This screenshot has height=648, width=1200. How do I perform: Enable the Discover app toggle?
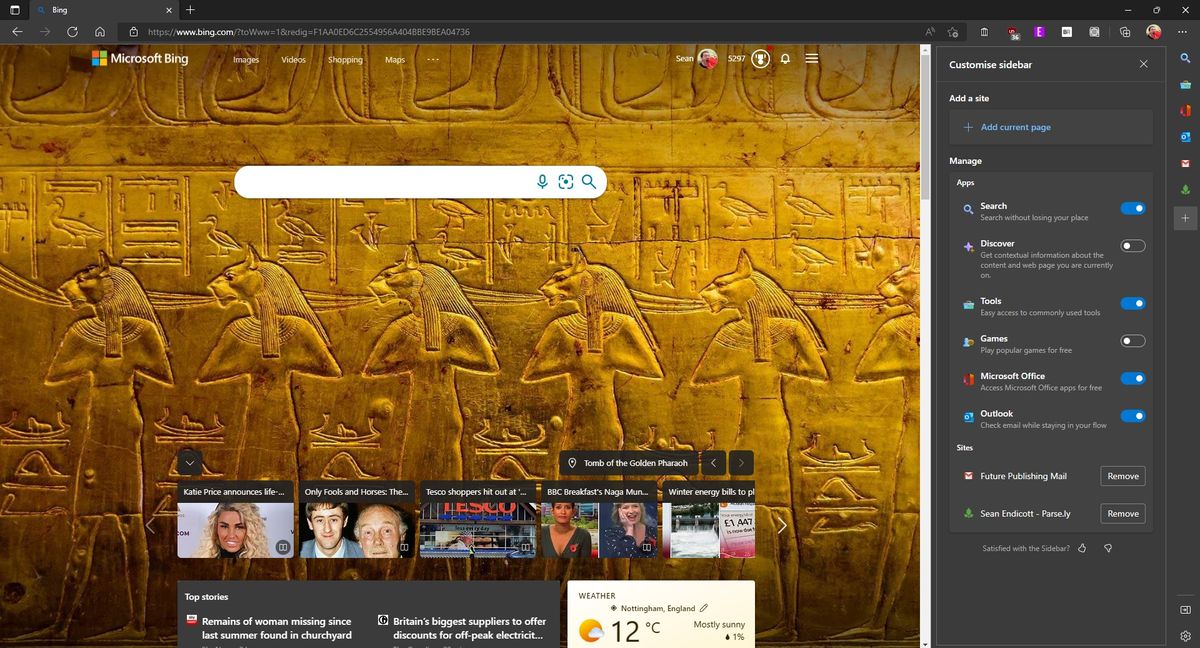click(1131, 245)
